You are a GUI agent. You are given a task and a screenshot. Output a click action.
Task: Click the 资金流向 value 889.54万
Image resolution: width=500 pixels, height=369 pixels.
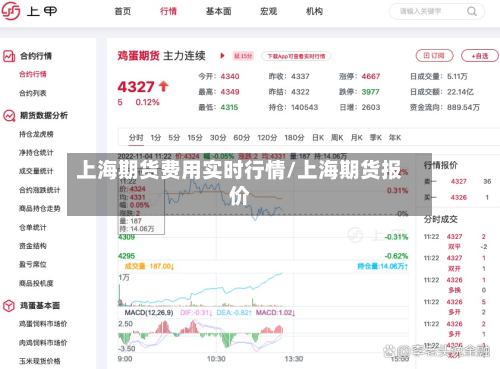tap(463, 107)
